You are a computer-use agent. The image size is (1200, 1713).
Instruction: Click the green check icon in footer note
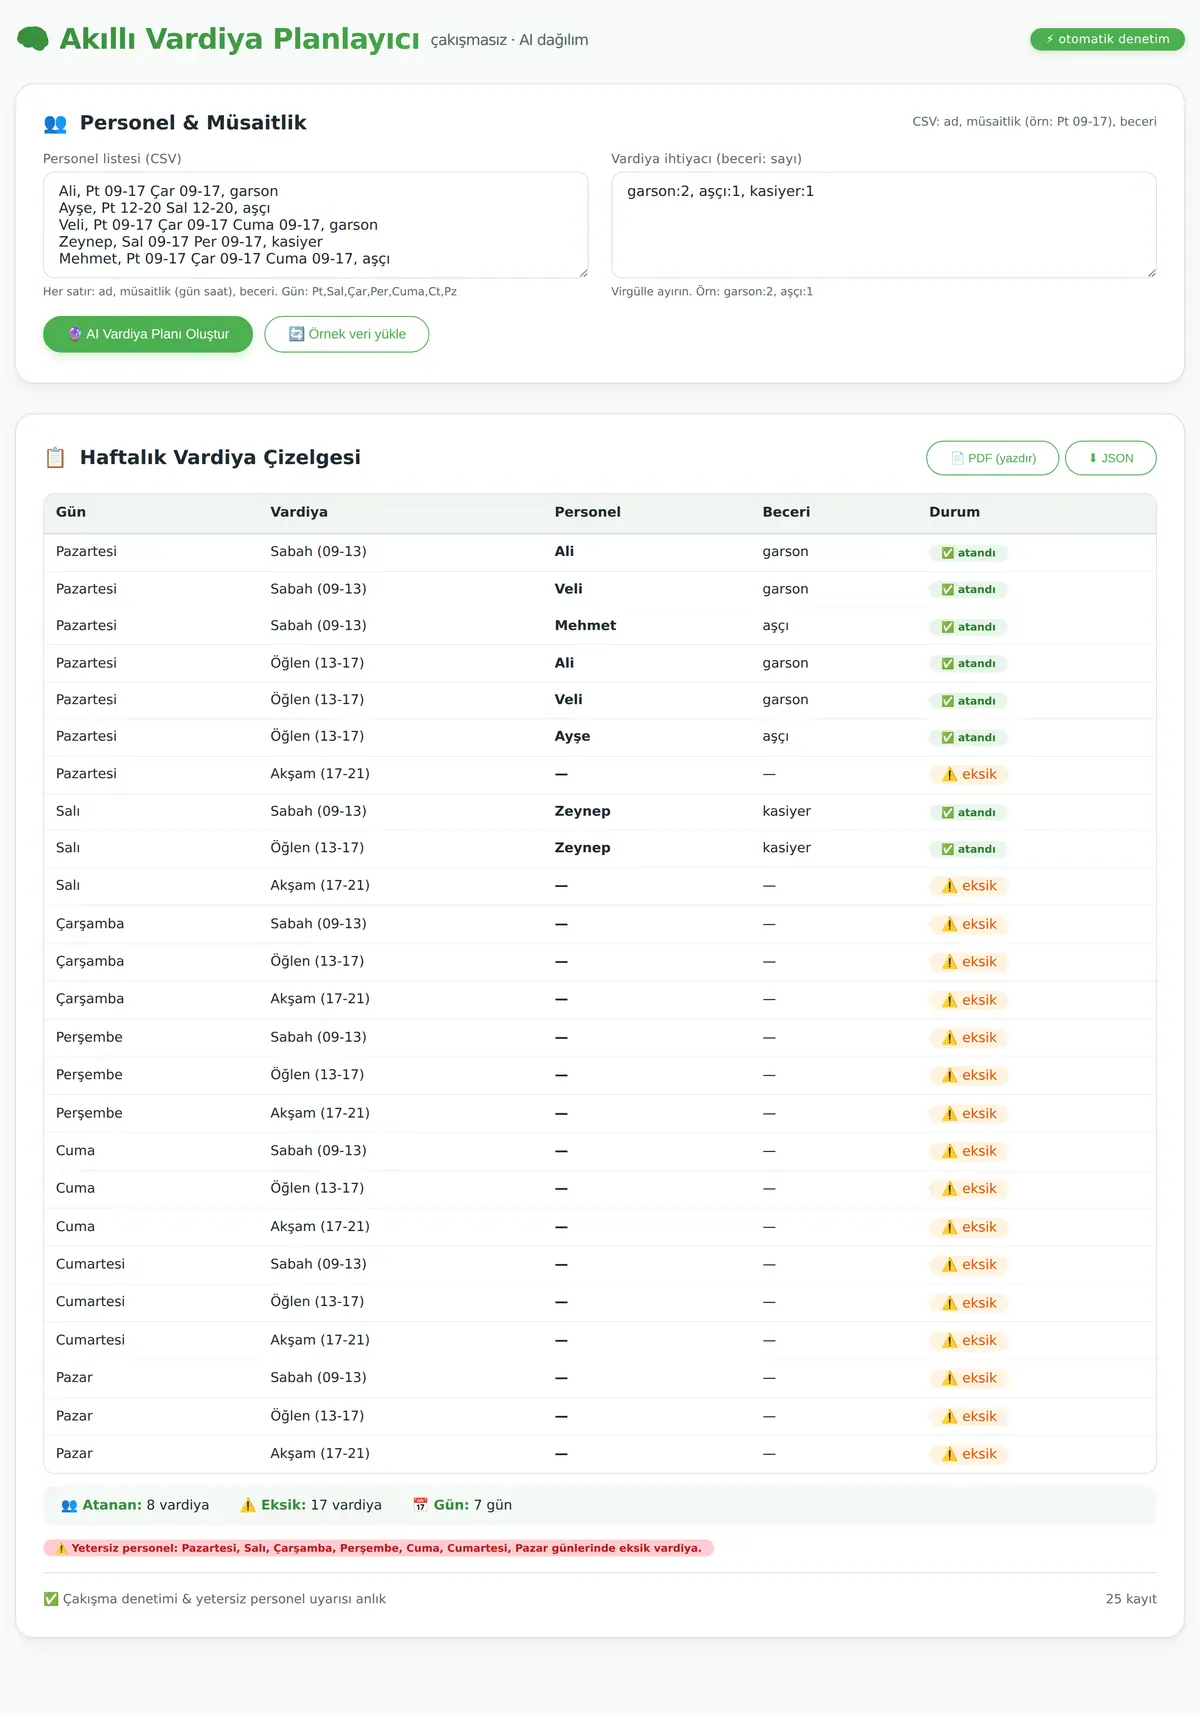(51, 1599)
